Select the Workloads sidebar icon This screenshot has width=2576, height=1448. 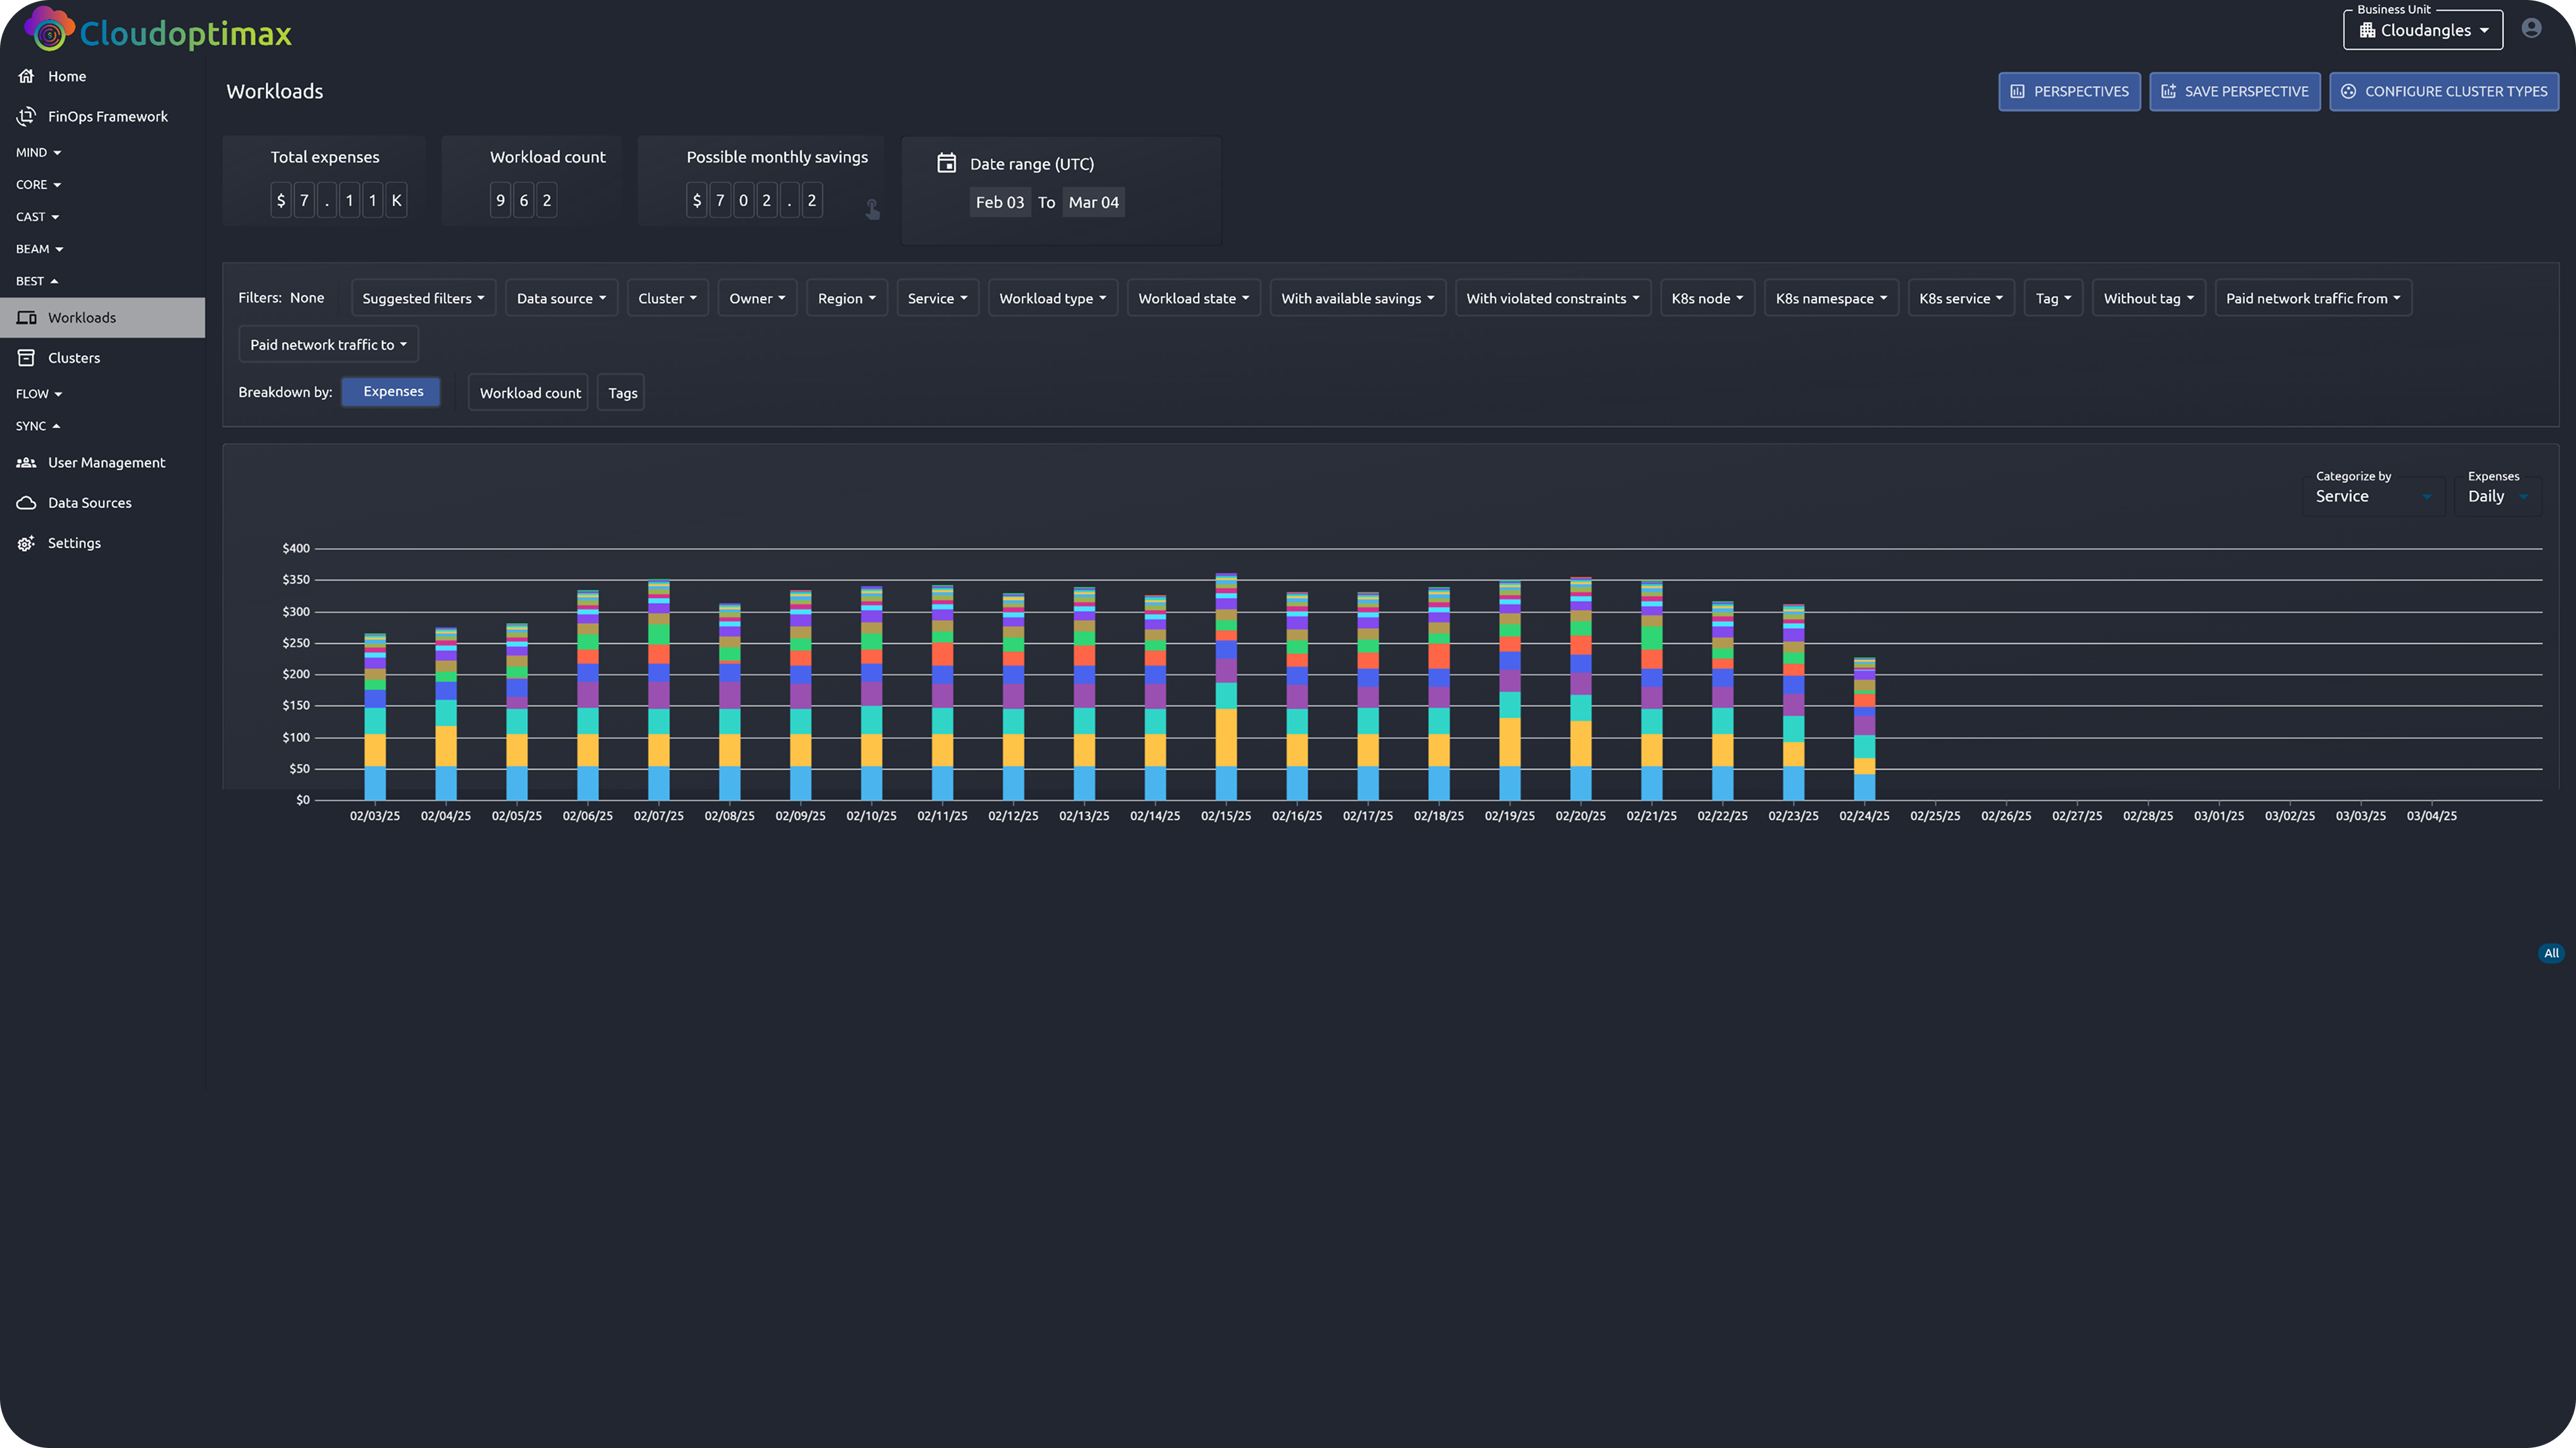point(27,317)
